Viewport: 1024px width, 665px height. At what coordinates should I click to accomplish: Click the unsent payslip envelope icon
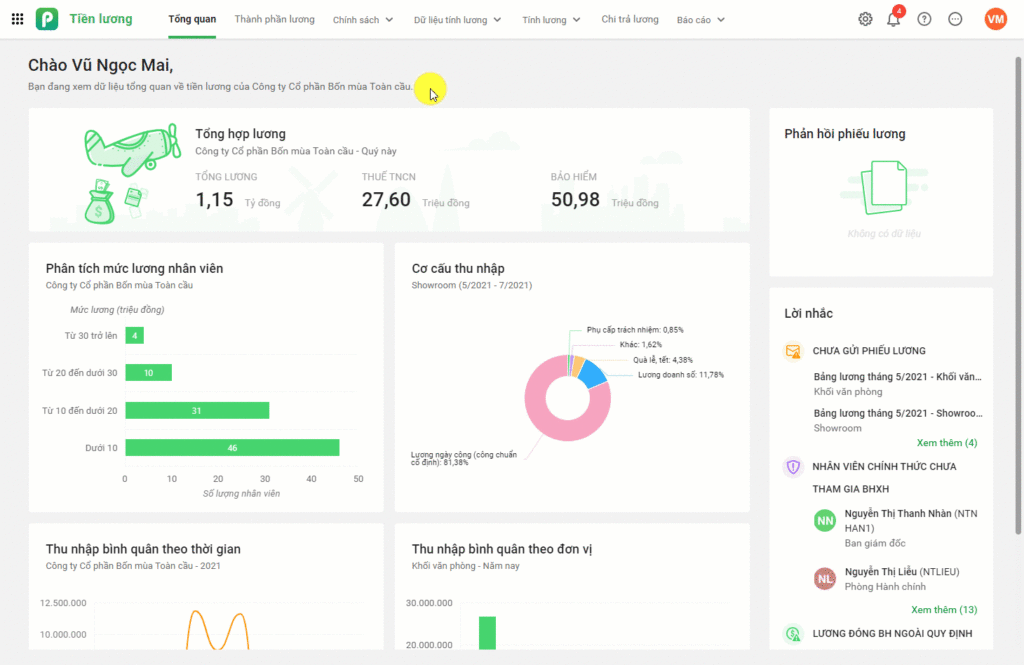tap(793, 351)
